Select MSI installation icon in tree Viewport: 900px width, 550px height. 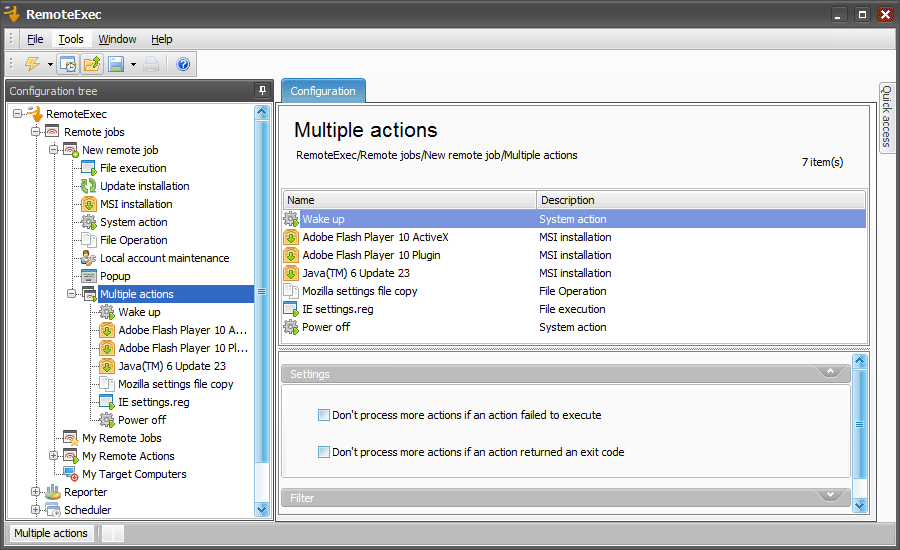(89, 204)
